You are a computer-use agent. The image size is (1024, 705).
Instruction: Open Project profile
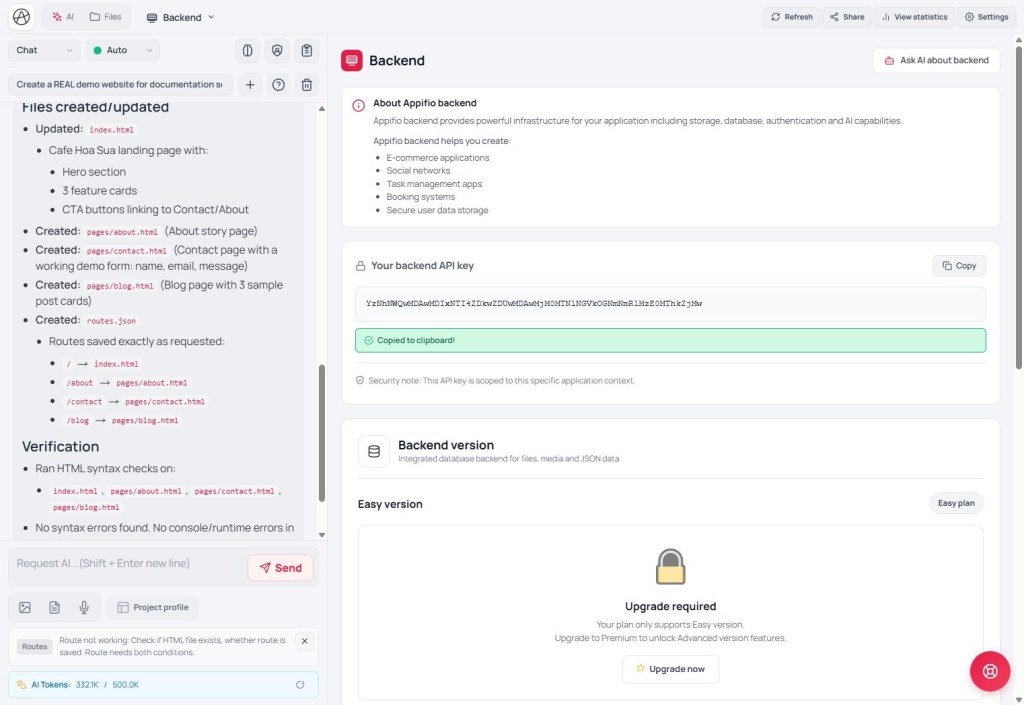pos(153,608)
